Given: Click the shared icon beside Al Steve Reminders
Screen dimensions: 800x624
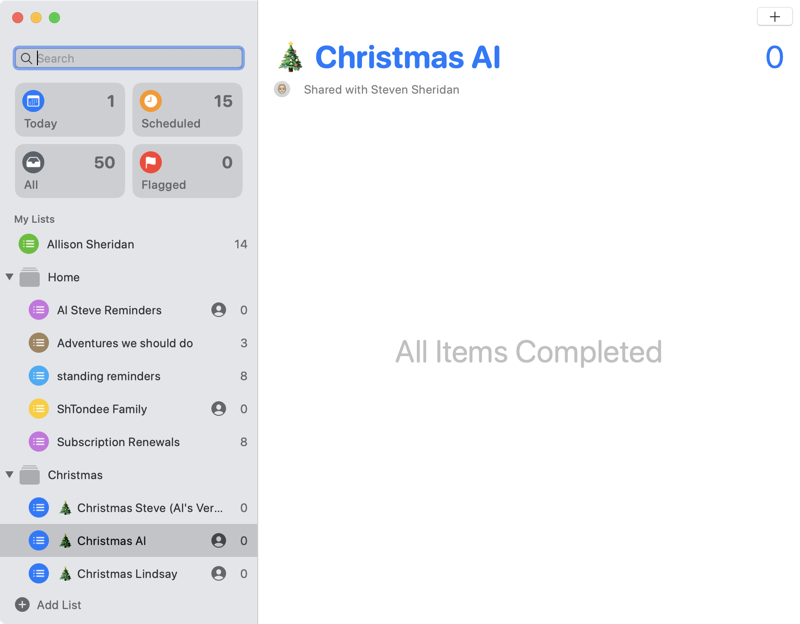Looking at the screenshot, I should coord(218,310).
